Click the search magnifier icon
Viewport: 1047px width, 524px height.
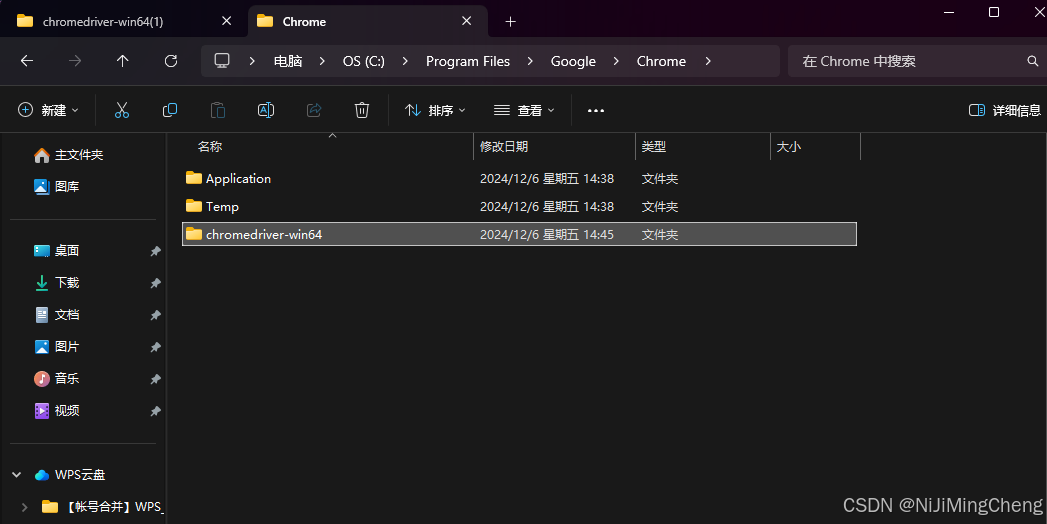point(1032,61)
